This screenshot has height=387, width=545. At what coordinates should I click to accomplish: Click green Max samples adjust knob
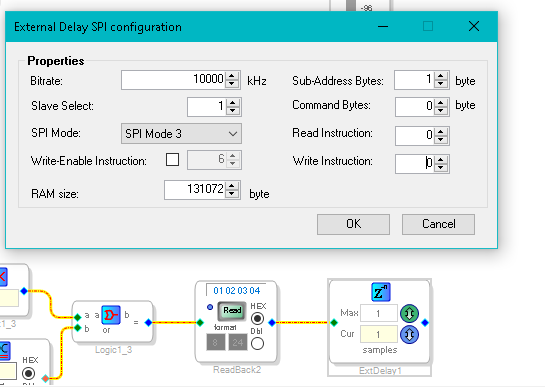click(x=409, y=313)
